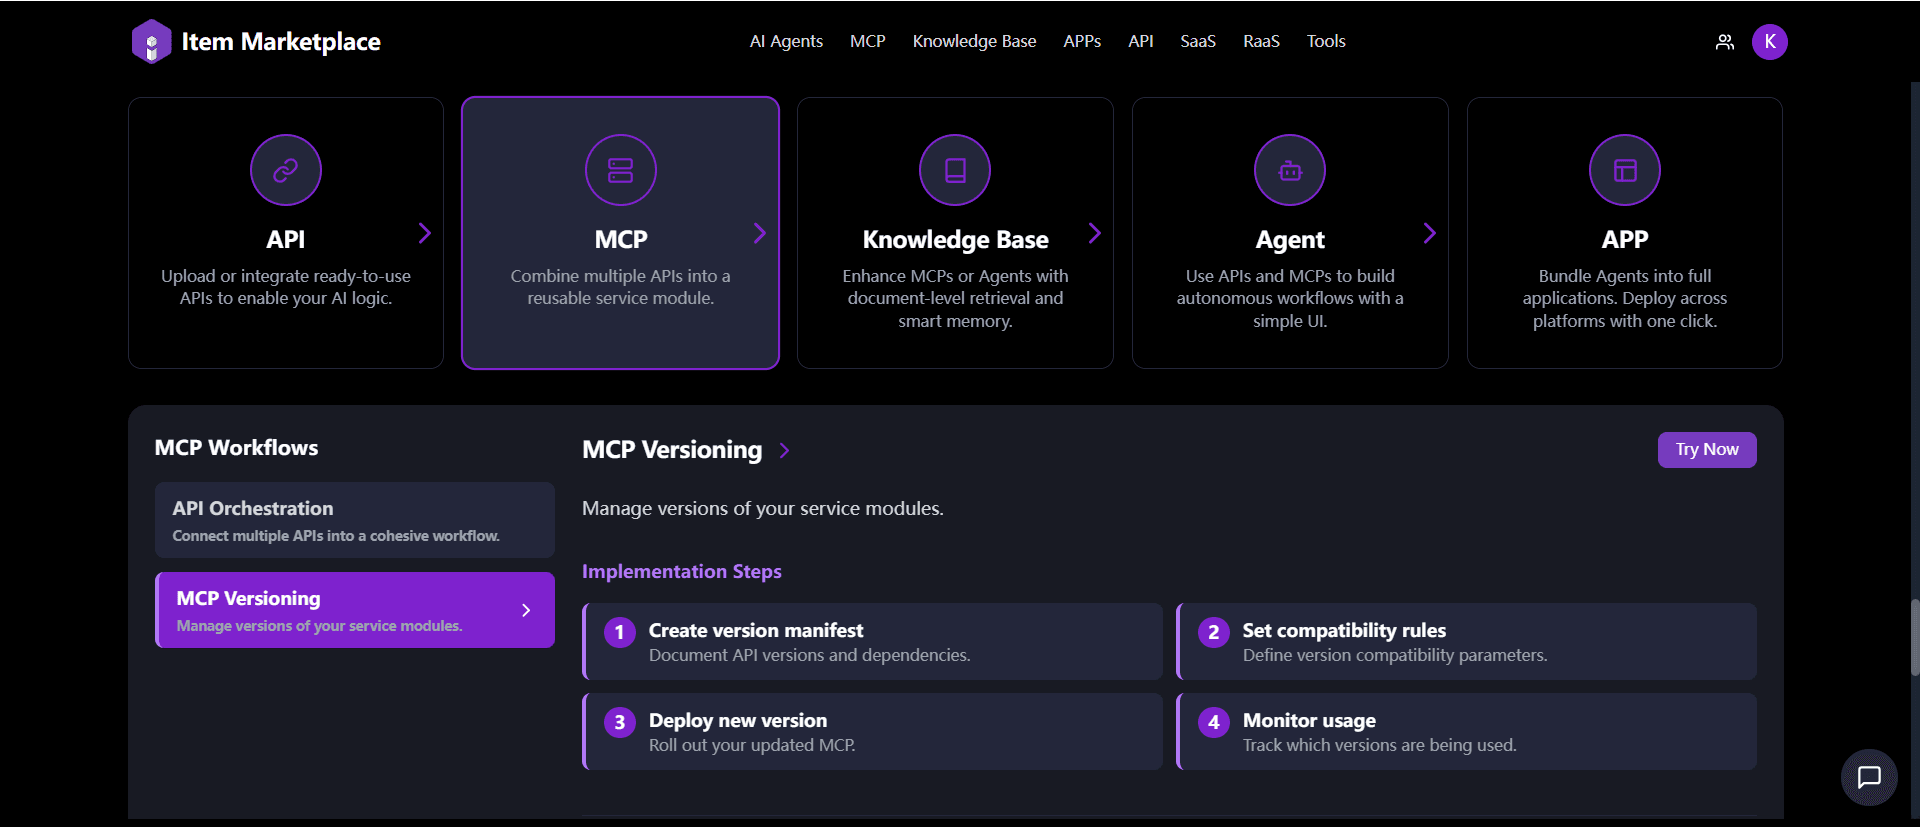Click the Agent robot icon

[x=1290, y=170]
